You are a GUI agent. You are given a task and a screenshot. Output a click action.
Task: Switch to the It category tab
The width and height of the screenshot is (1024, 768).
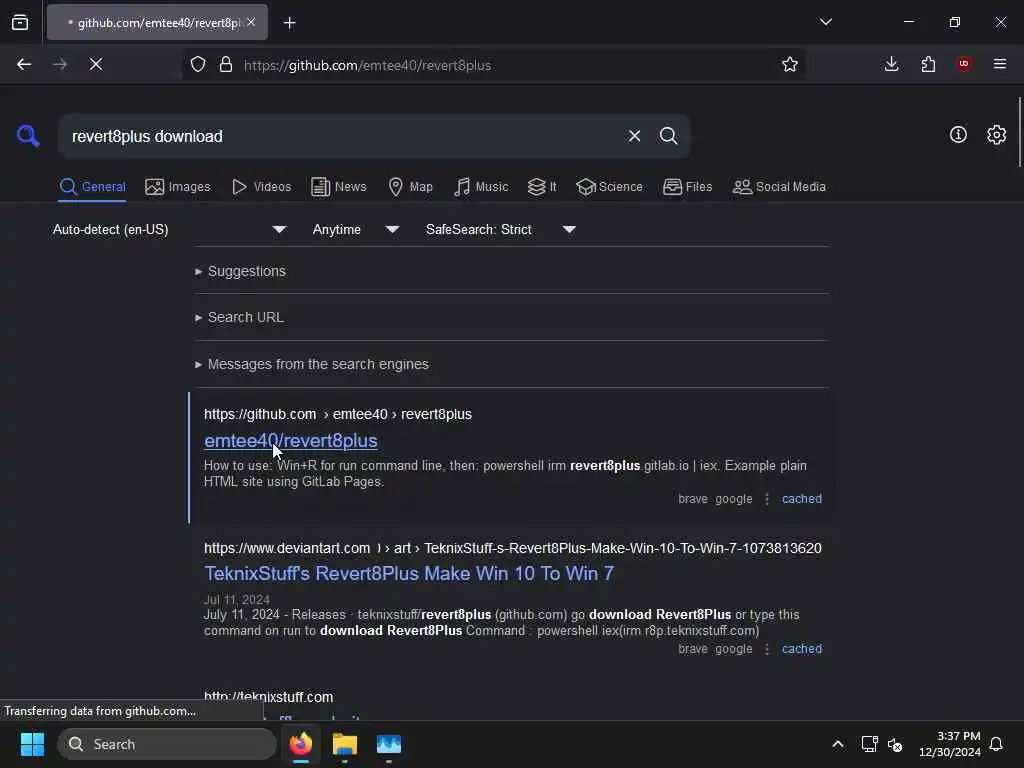pyautogui.click(x=542, y=187)
